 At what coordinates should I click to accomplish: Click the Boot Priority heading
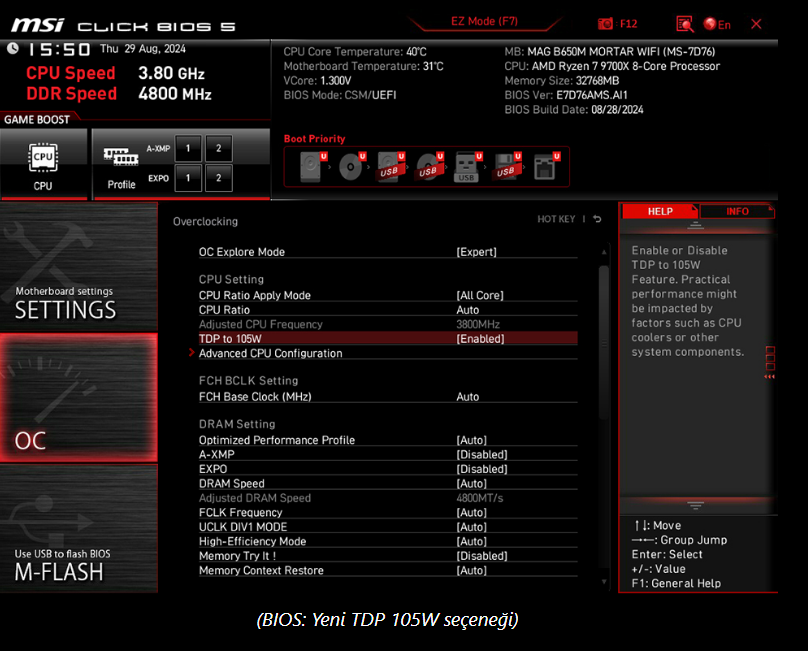tap(314, 139)
